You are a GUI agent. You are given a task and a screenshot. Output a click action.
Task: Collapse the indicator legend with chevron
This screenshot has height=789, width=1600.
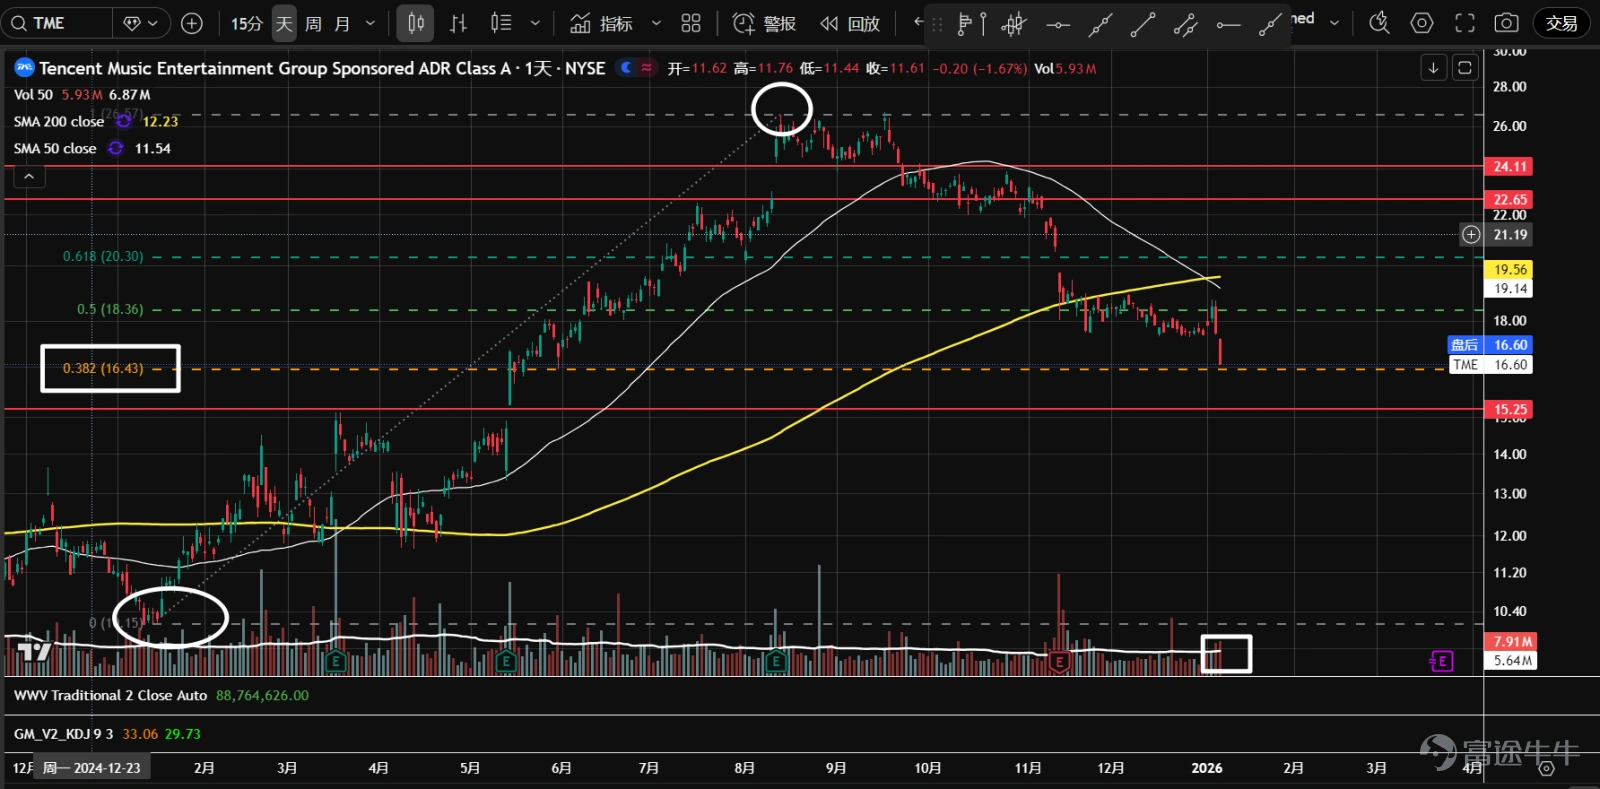pos(29,177)
